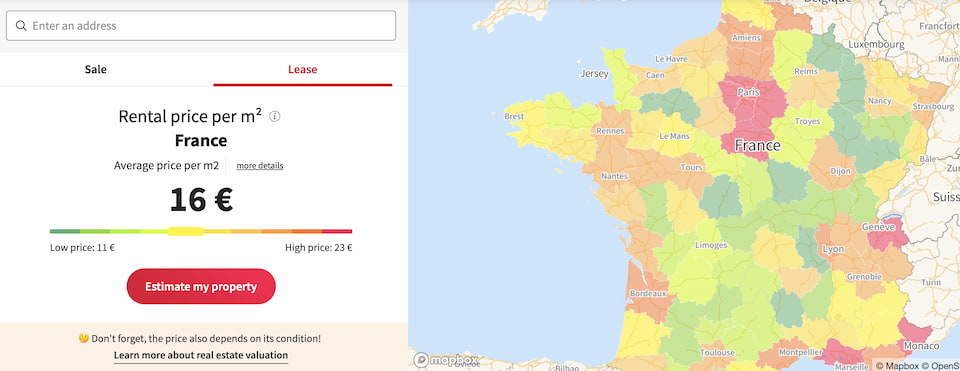Click the thinking emoji icon
Screen dimensions: 960x371
[84, 338]
